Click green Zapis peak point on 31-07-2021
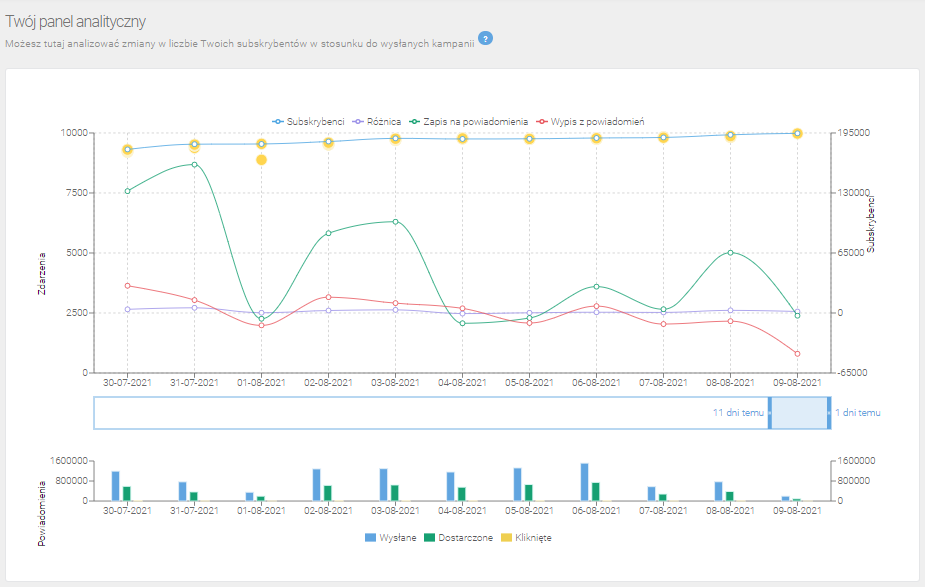Image resolution: width=925 pixels, height=587 pixels. tap(194, 164)
